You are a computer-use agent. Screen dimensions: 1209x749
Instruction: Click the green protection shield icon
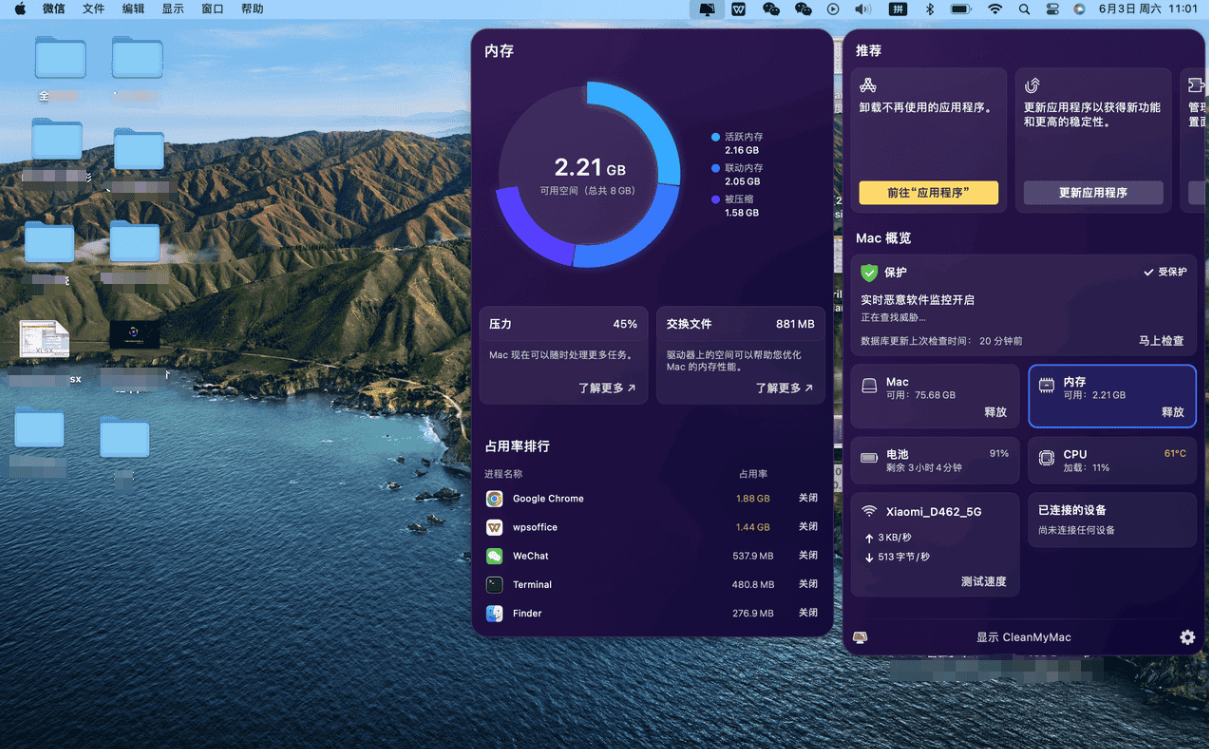point(869,272)
